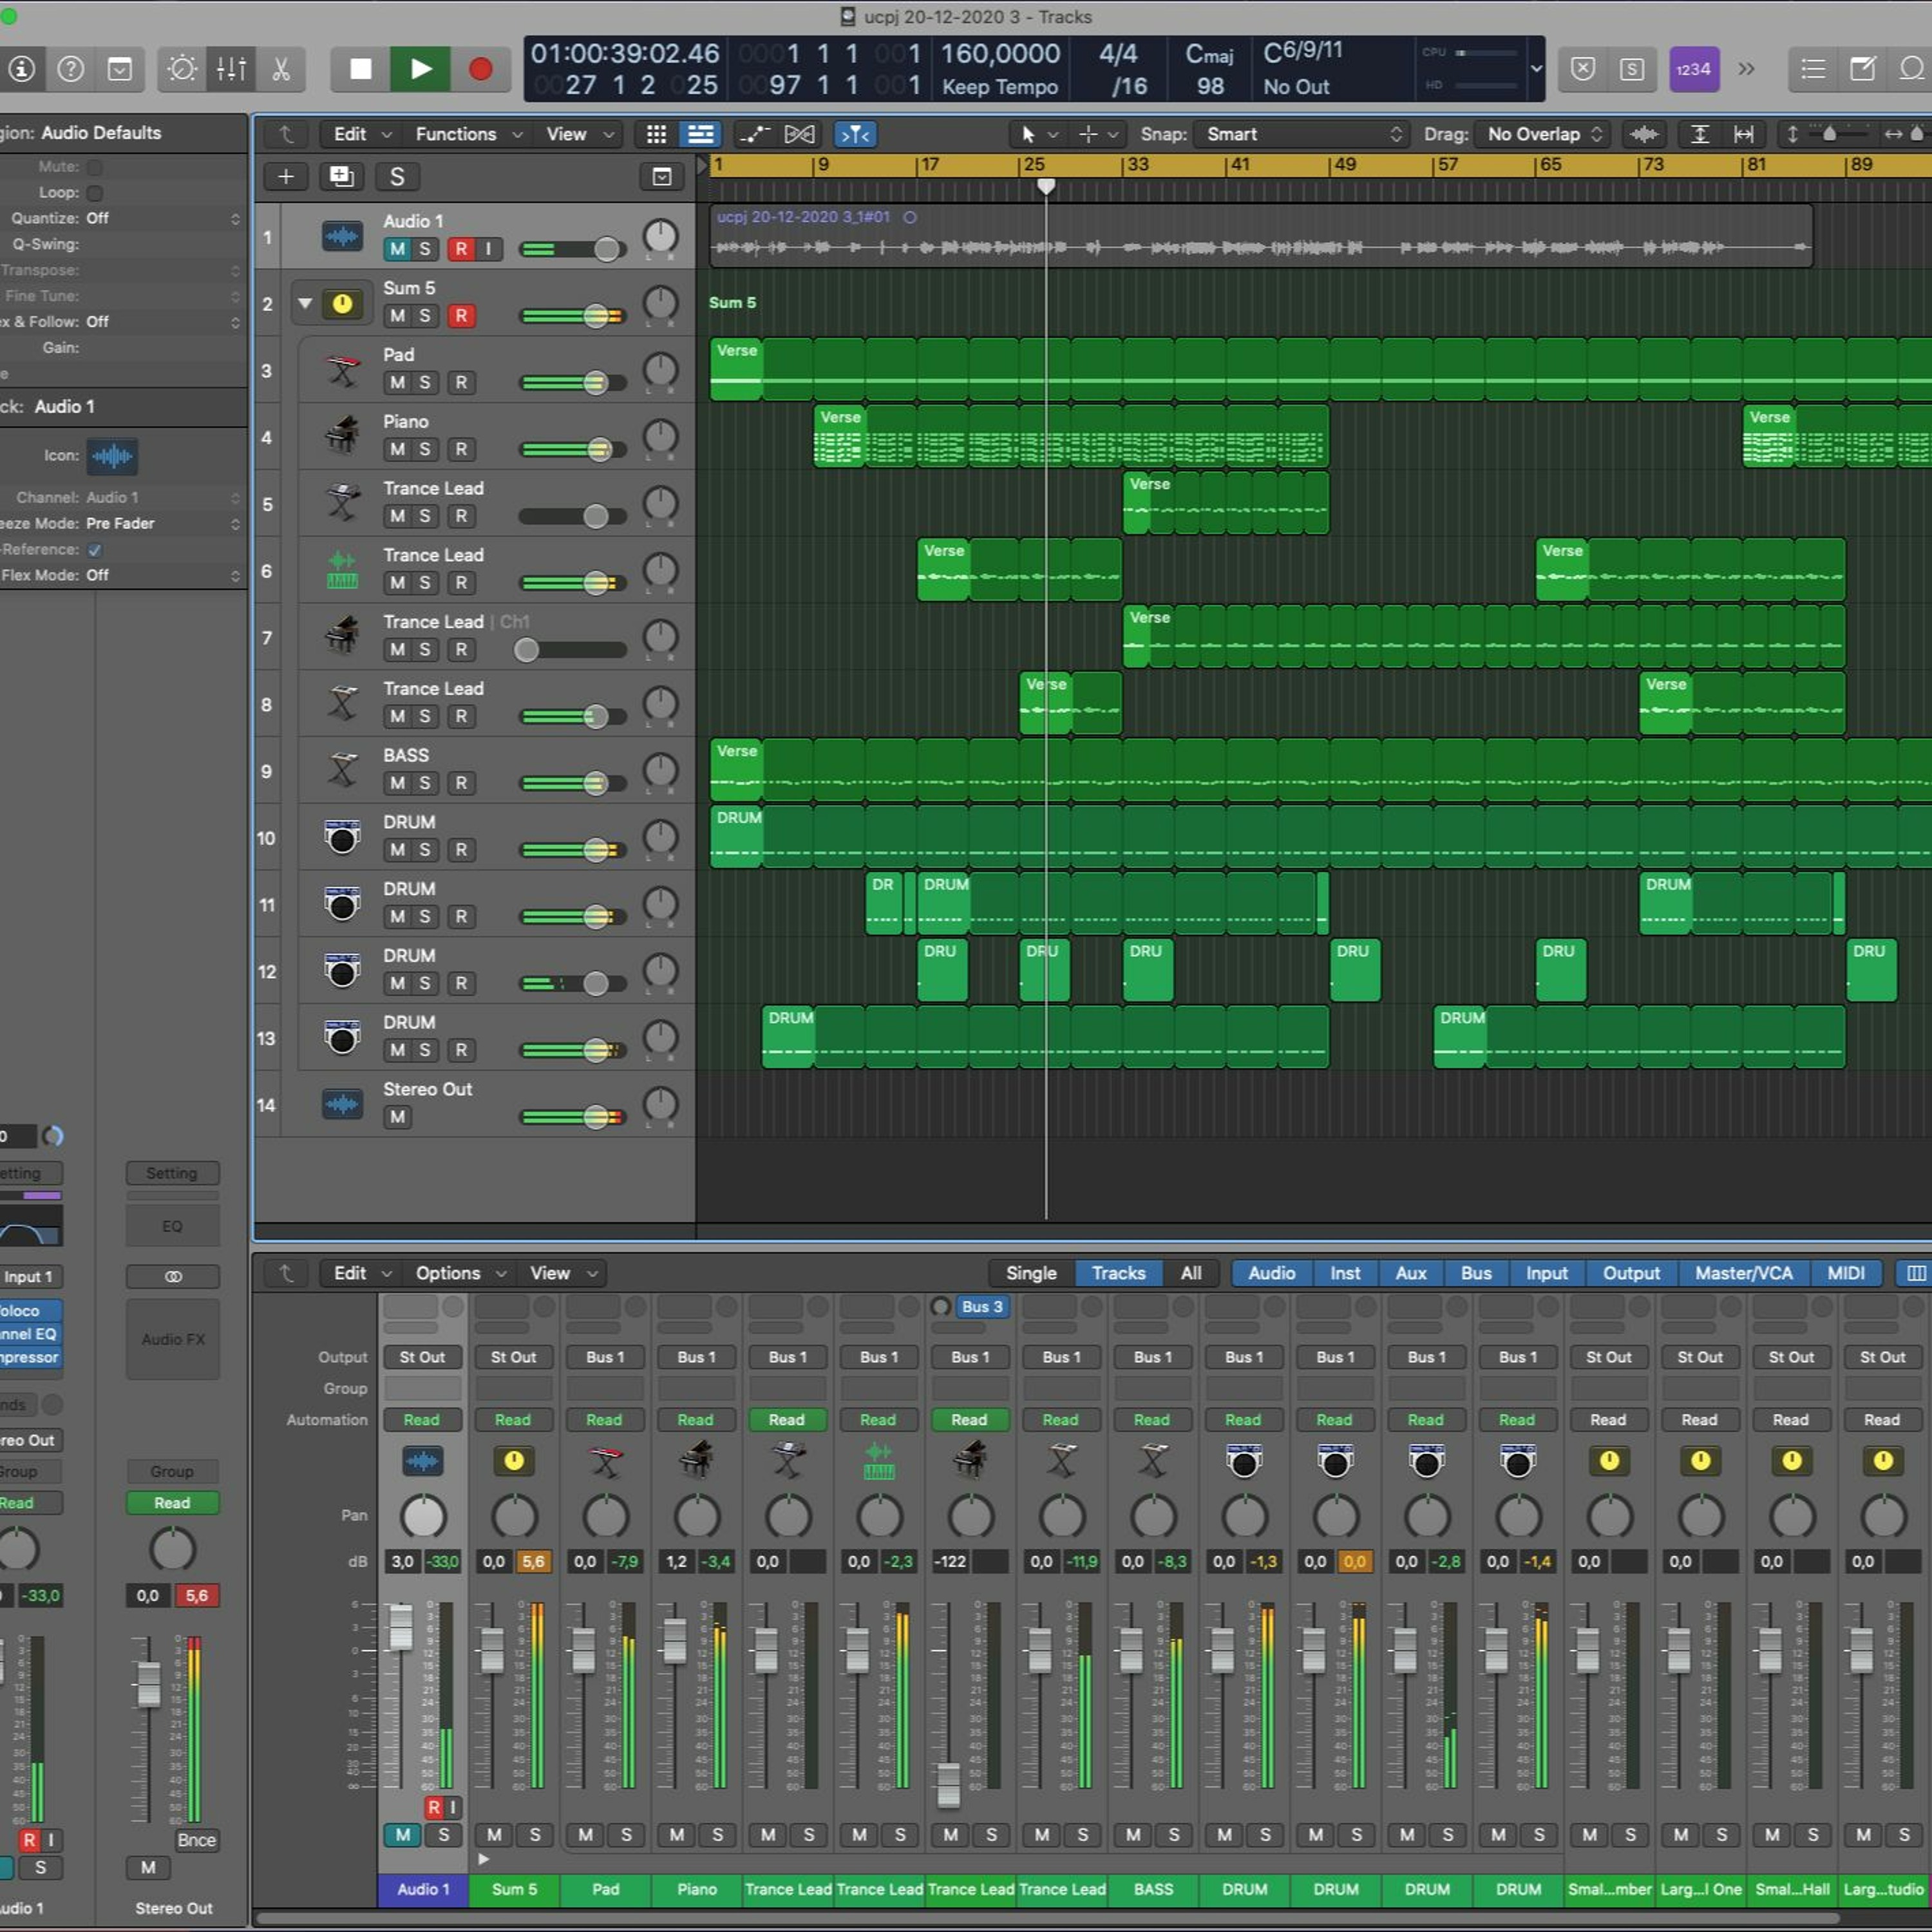Click the Flex show/hide icon in tracks toolbar
Viewport: 1932px width, 1932px height.
click(x=855, y=134)
